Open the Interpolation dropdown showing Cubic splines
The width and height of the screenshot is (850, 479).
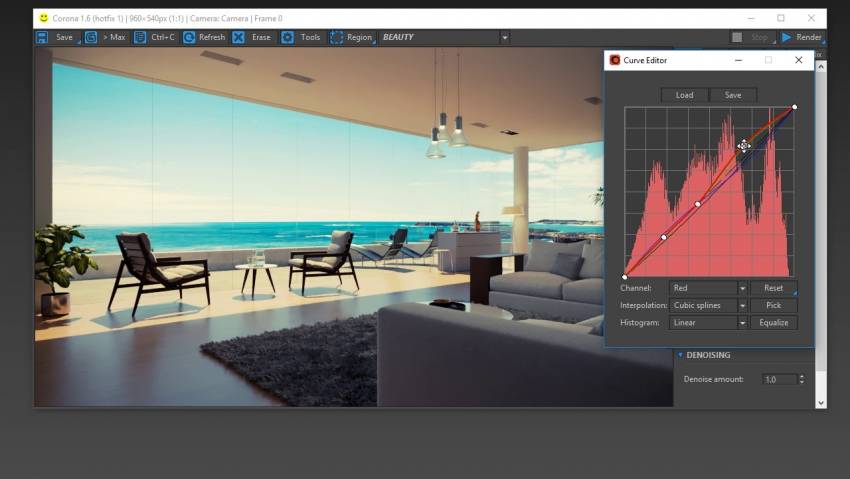pos(709,306)
